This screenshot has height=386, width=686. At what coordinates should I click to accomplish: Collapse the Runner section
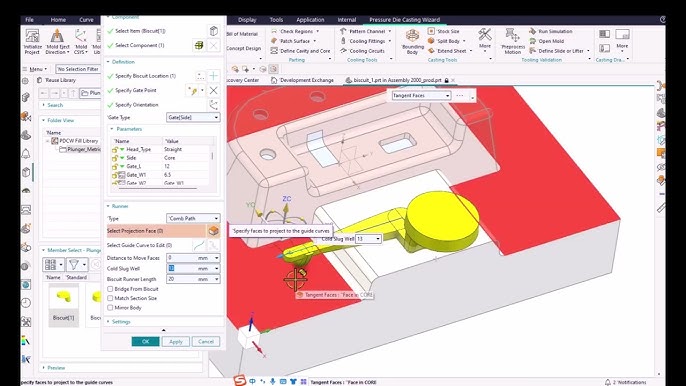pyautogui.click(x=108, y=206)
